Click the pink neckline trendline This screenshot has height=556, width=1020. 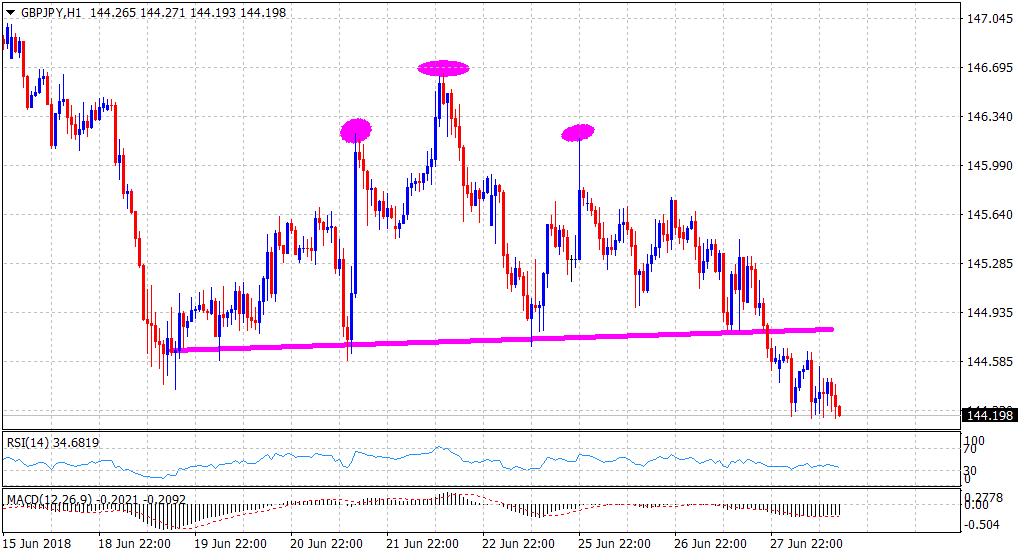pos(500,340)
